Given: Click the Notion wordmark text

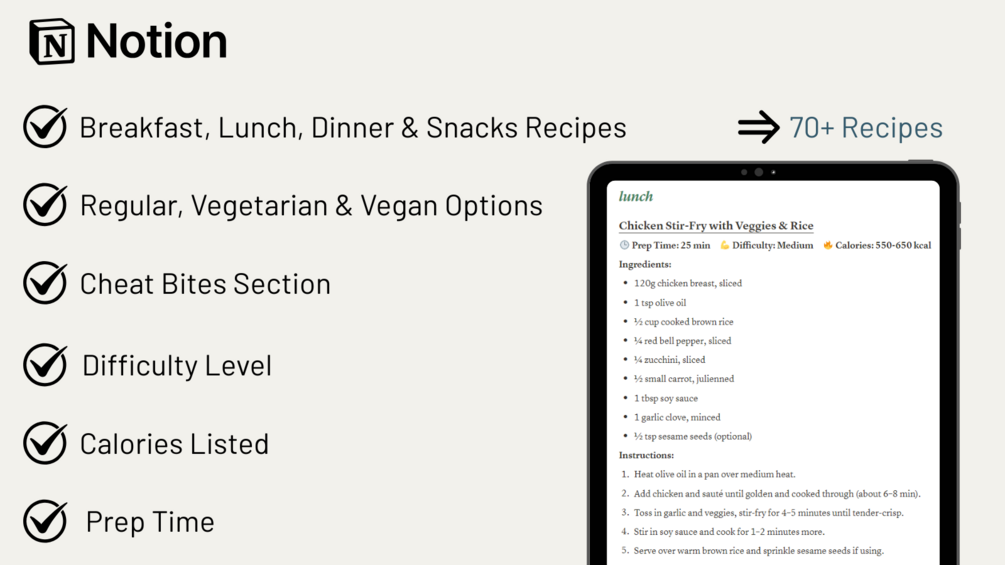Looking at the screenshot, I should [x=156, y=42].
